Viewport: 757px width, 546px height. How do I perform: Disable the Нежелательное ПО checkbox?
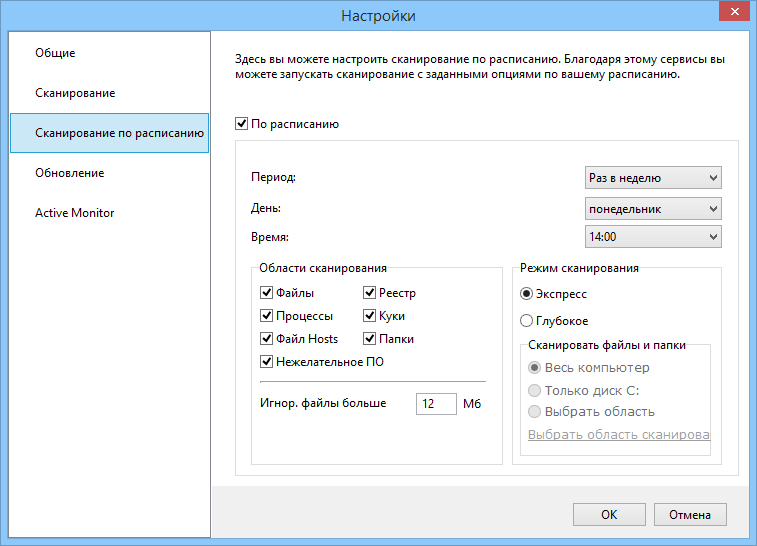point(266,362)
